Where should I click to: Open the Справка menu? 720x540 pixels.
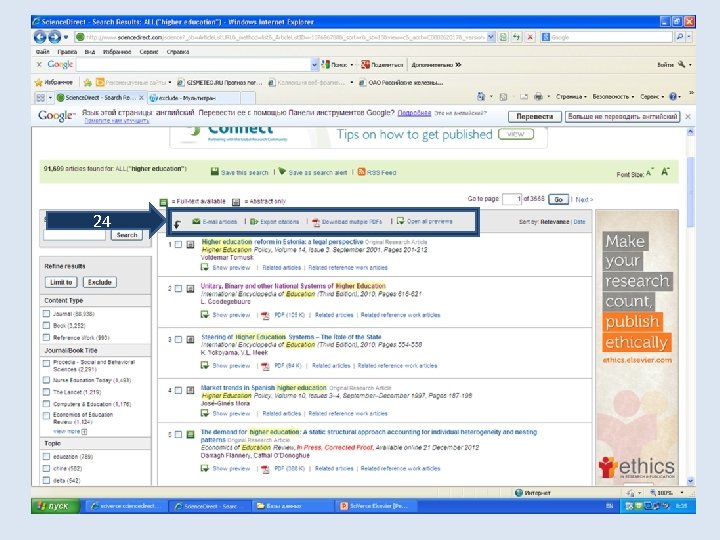click(x=178, y=52)
